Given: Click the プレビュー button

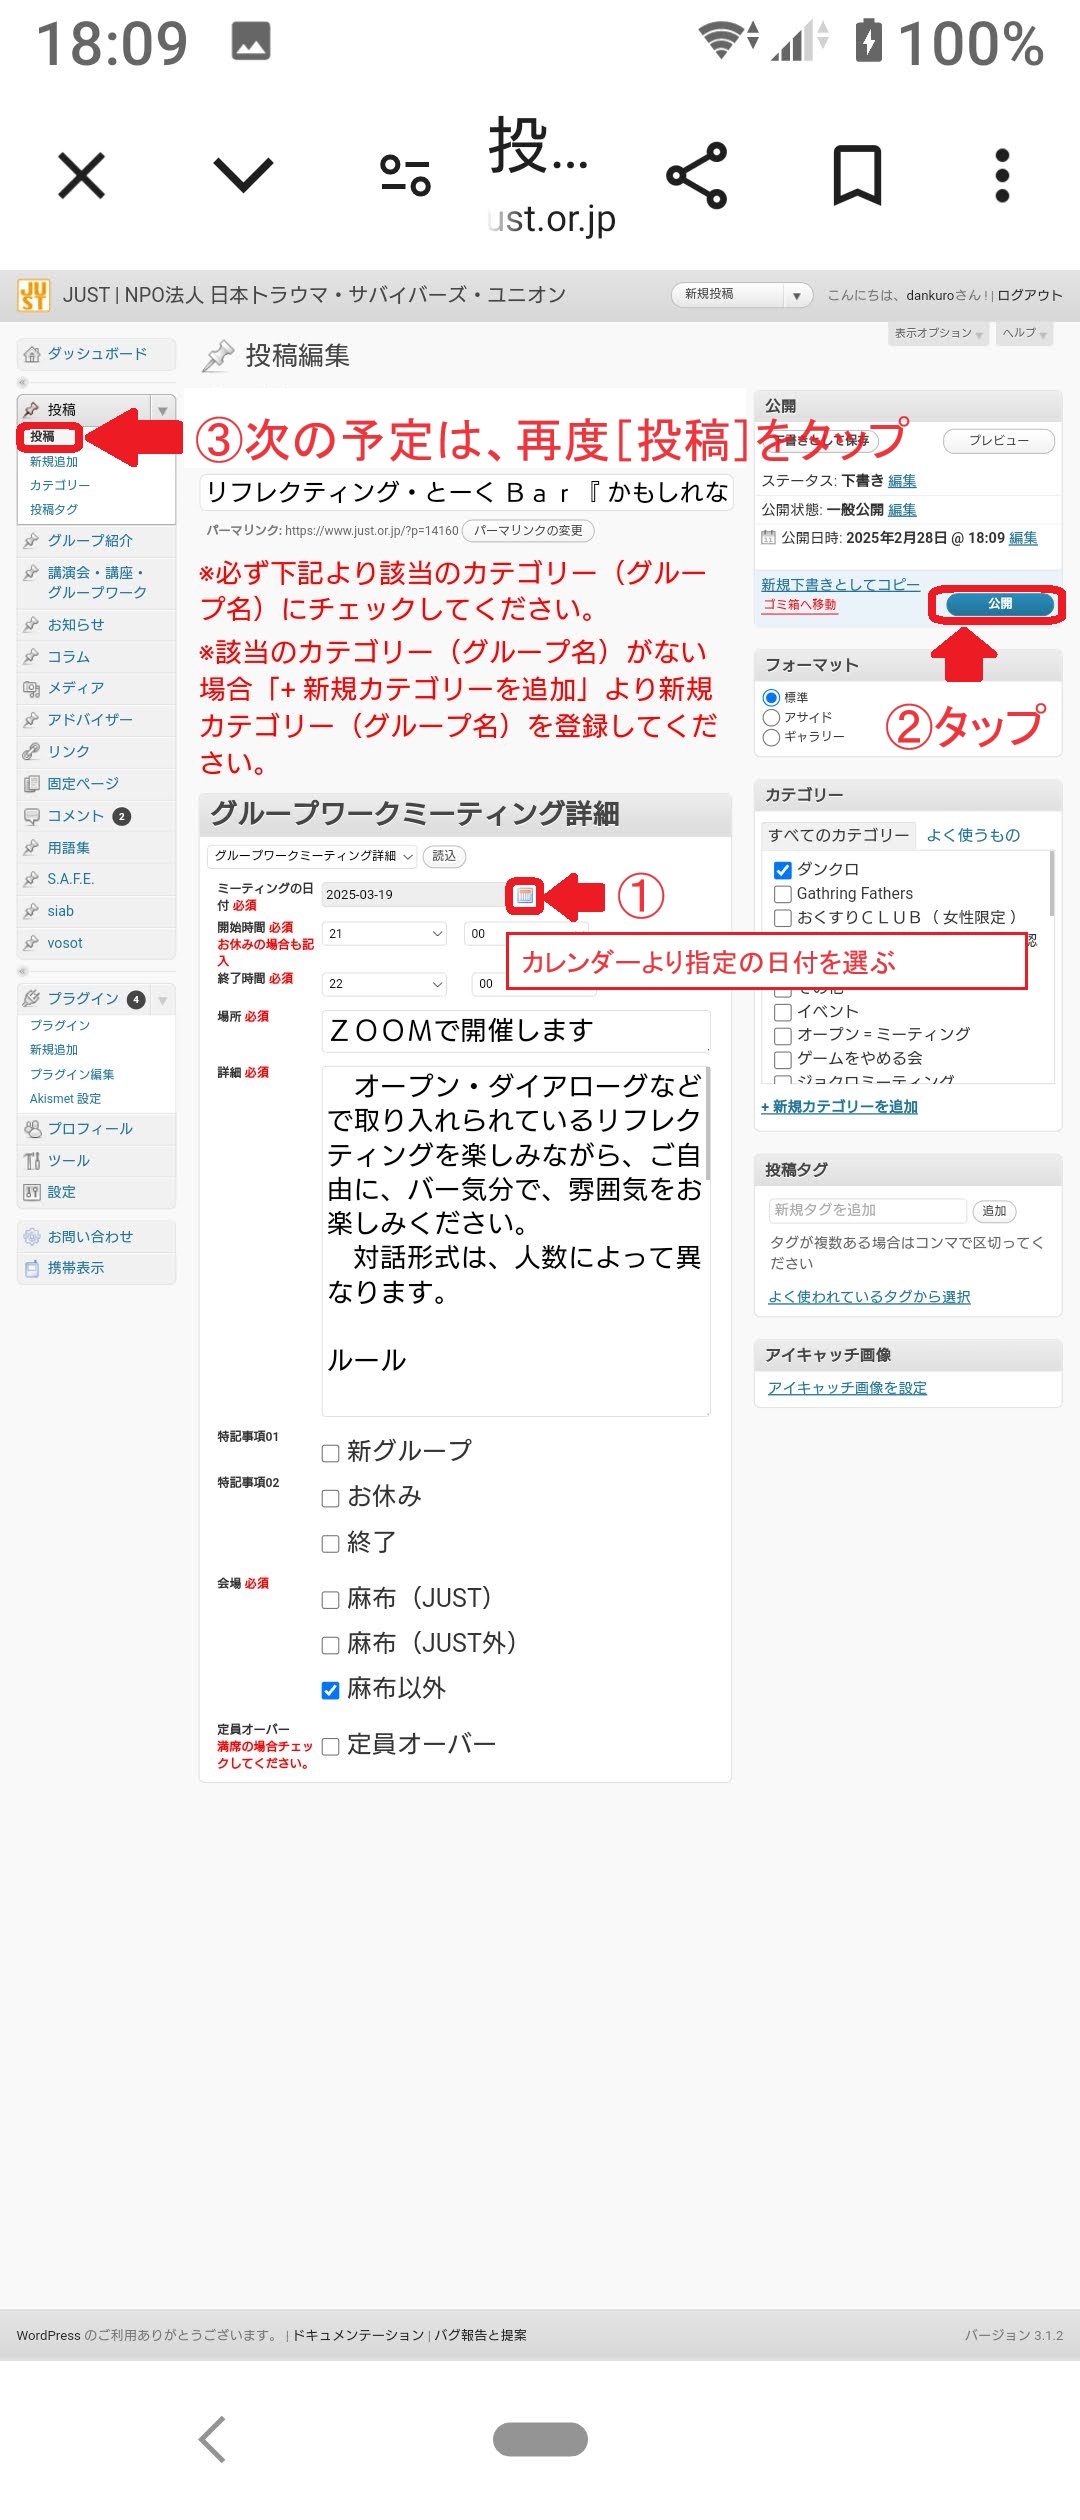Looking at the screenshot, I should (998, 441).
